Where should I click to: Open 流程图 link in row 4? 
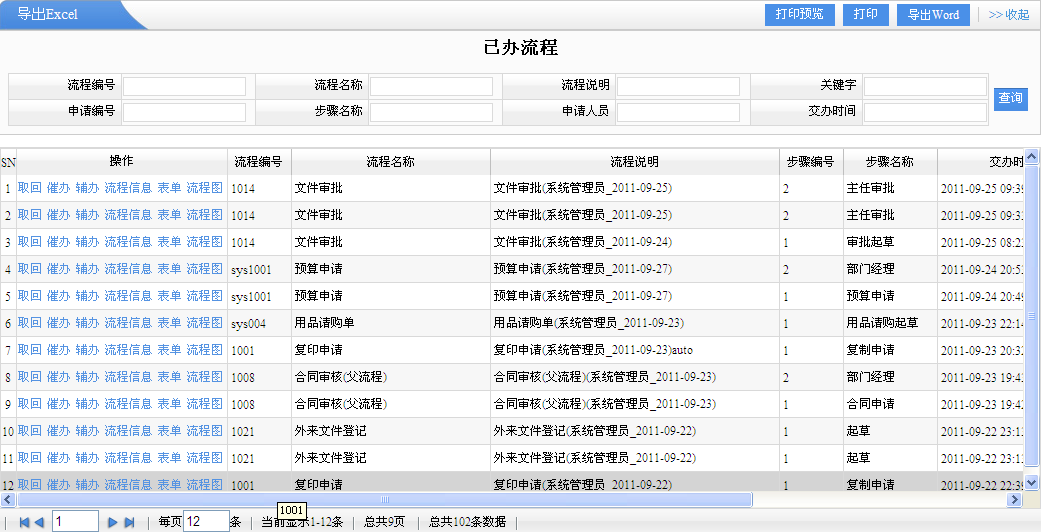click(x=204, y=269)
